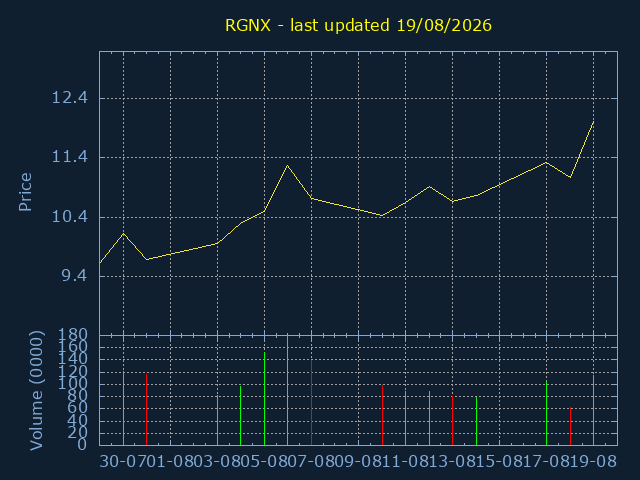This screenshot has width=640, height=480.
Task: Click the RGNX last updated chart title
Action: tap(358, 25)
